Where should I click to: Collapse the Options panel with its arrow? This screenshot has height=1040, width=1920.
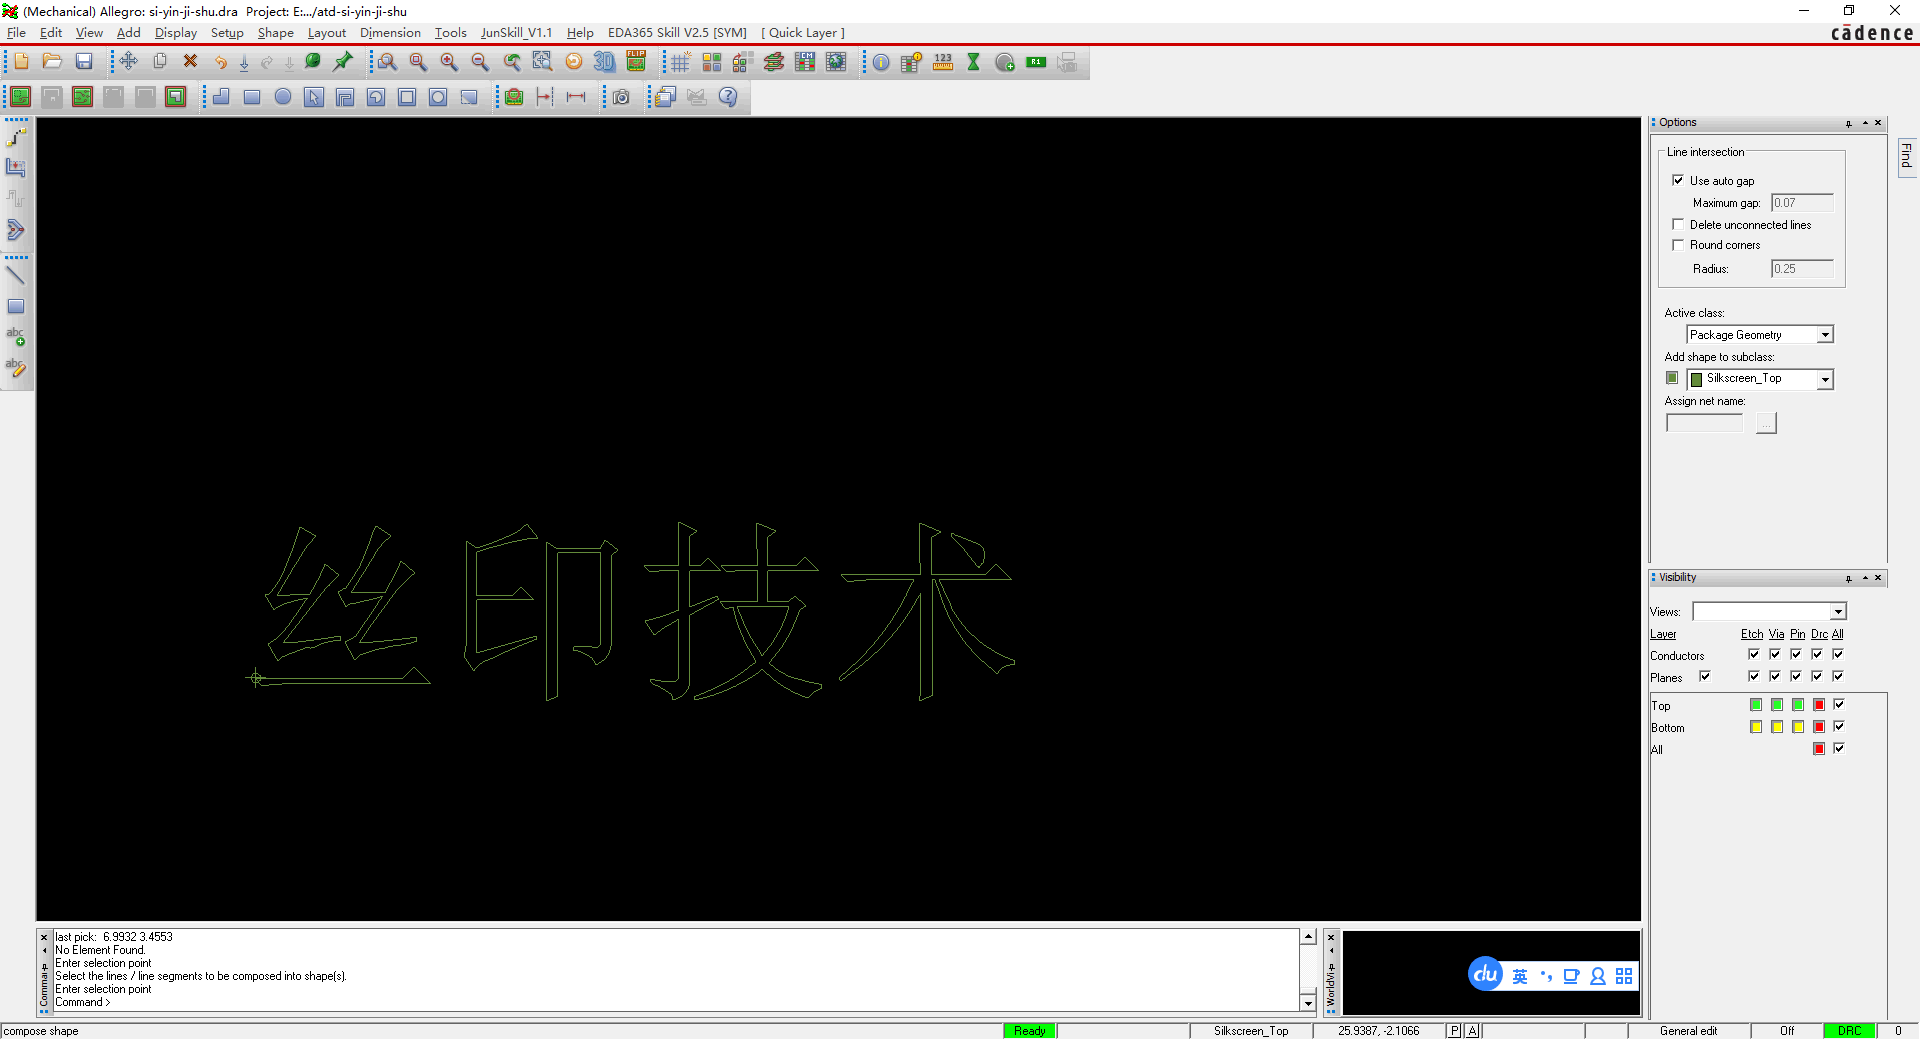[1865, 123]
